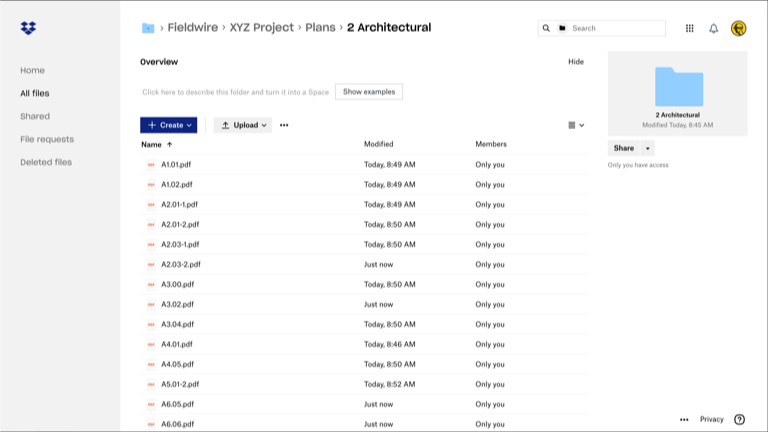Open the apps grid menu
Image resolution: width=768 pixels, height=432 pixels.
pos(689,28)
